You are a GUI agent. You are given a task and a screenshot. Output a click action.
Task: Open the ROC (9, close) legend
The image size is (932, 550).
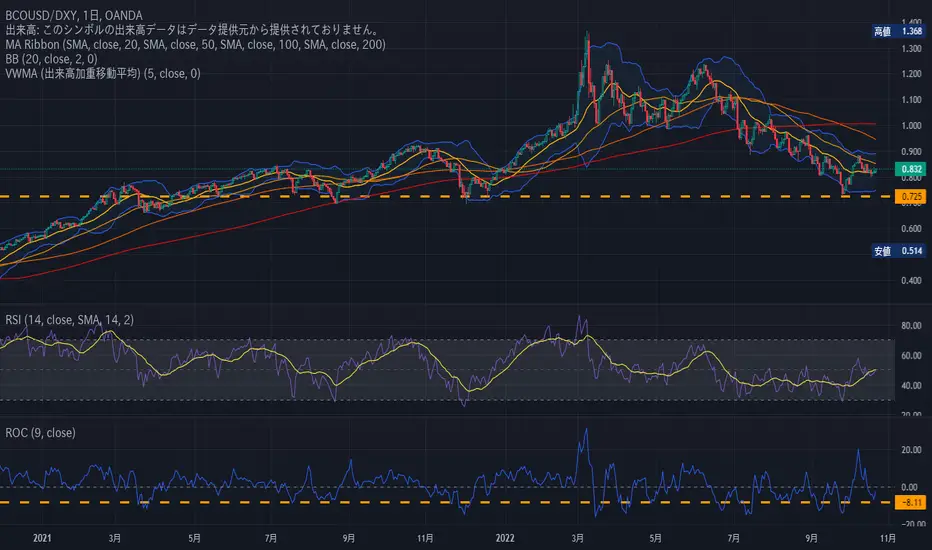click(40, 433)
